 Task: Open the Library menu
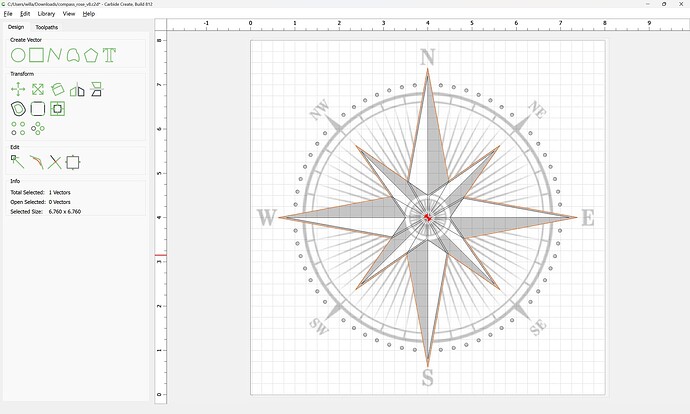click(46, 14)
